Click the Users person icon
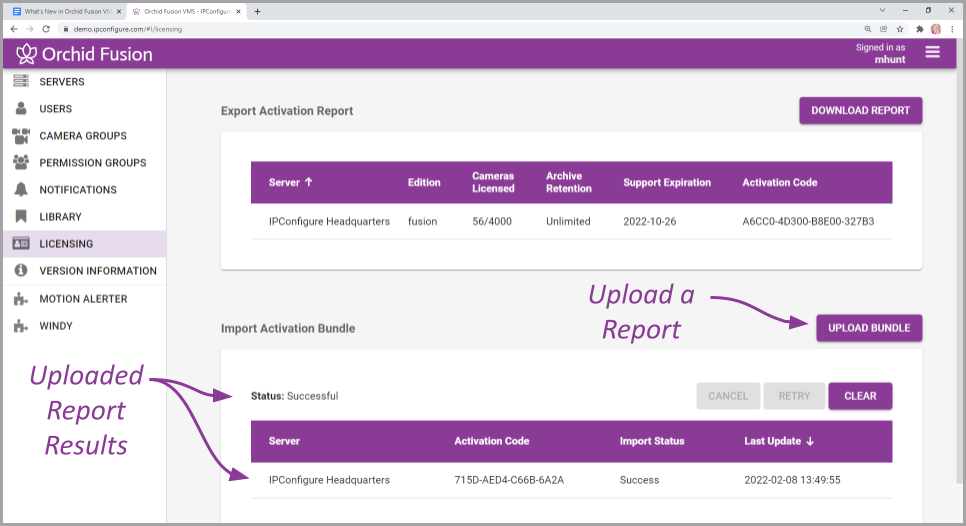 [21, 108]
